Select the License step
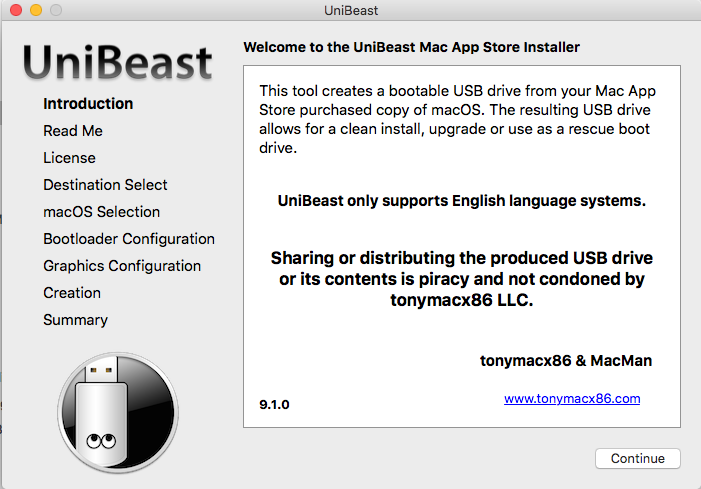 point(69,158)
